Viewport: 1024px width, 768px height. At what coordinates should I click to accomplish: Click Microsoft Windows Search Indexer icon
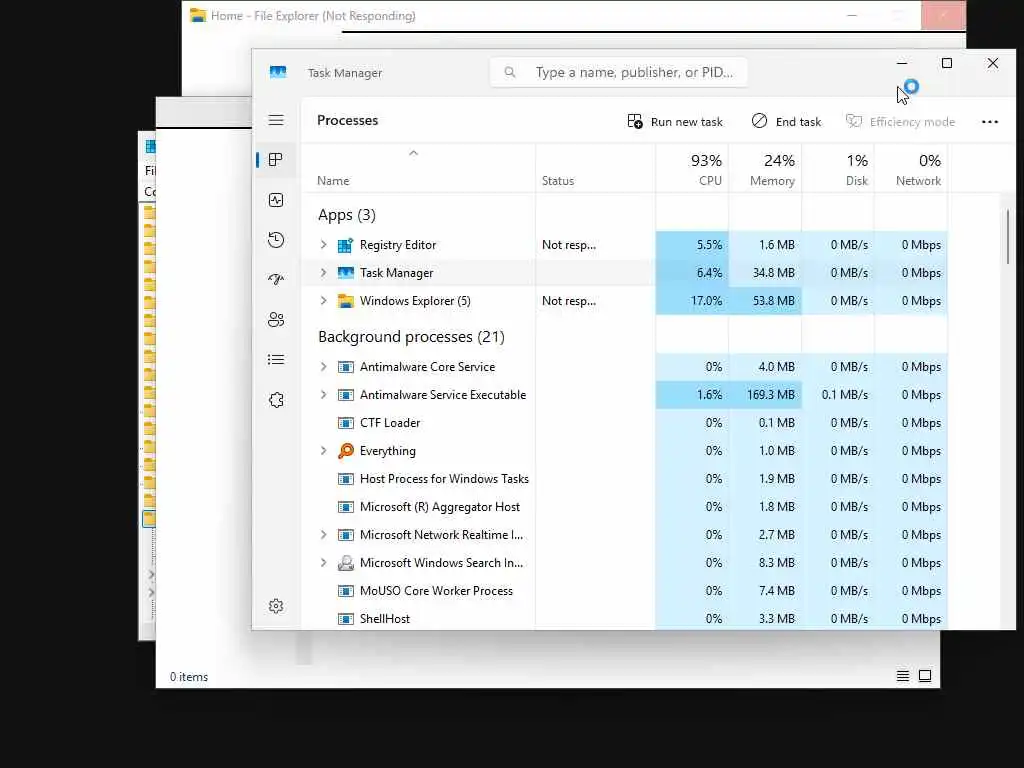pos(345,563)
